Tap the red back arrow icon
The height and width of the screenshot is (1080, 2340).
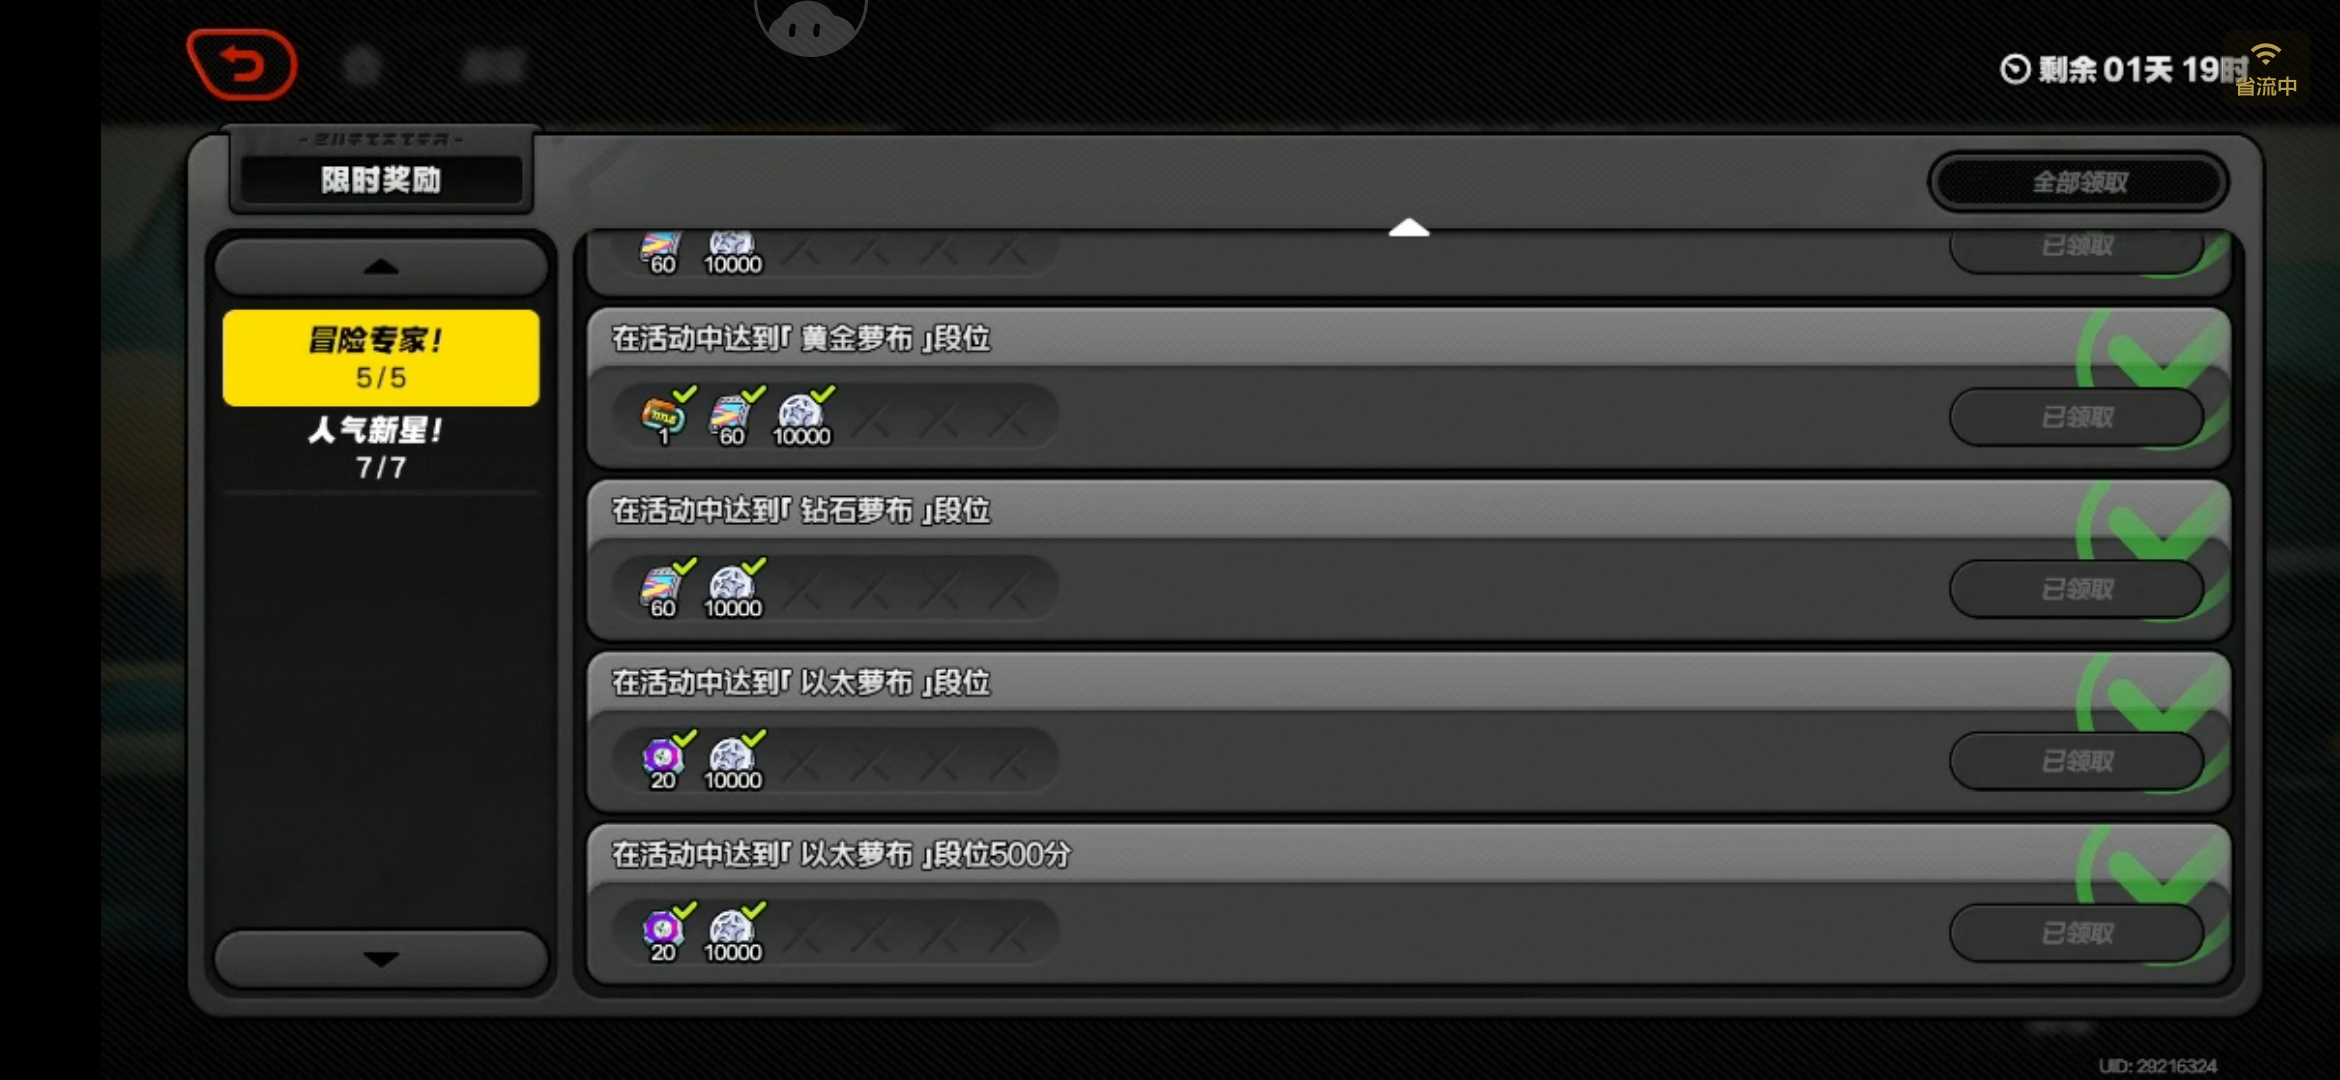242,65
